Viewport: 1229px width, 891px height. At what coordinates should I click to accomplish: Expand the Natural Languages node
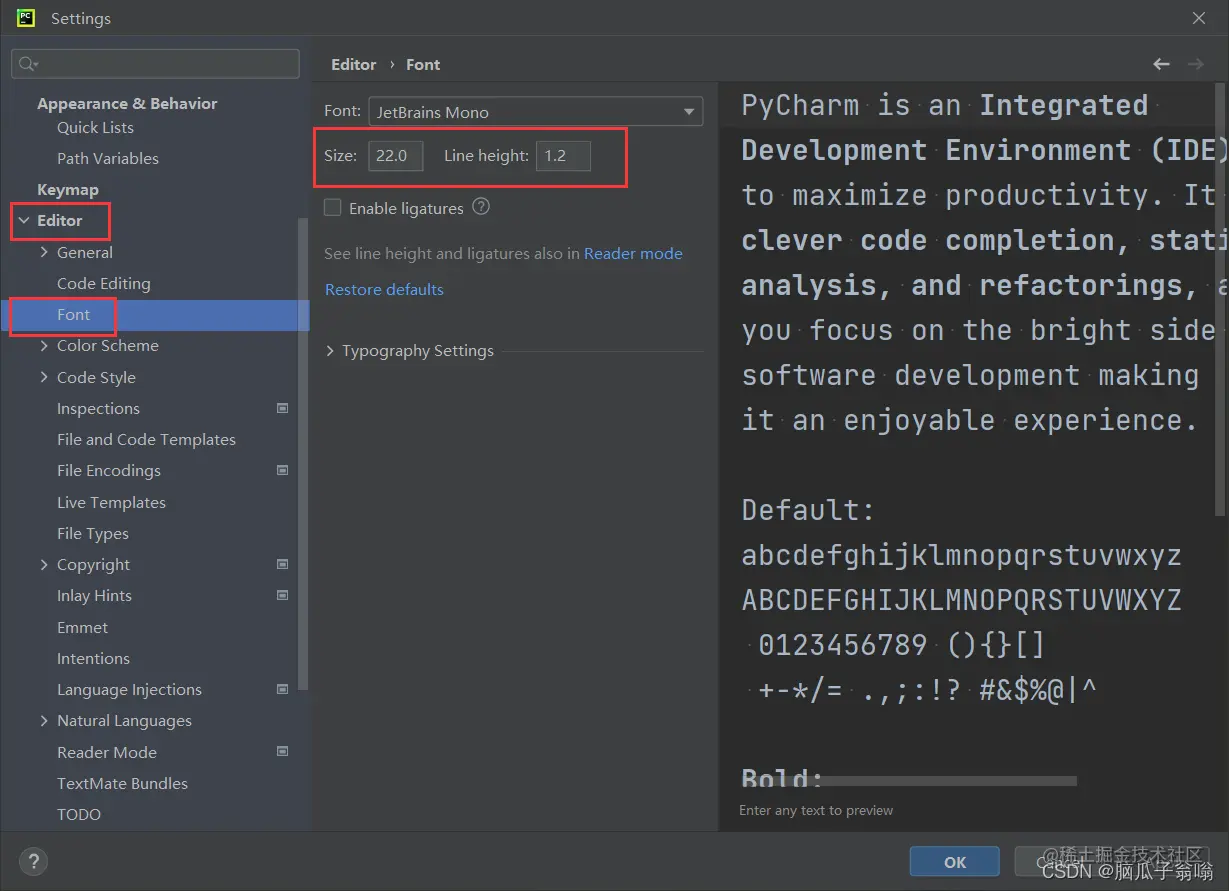44,720
